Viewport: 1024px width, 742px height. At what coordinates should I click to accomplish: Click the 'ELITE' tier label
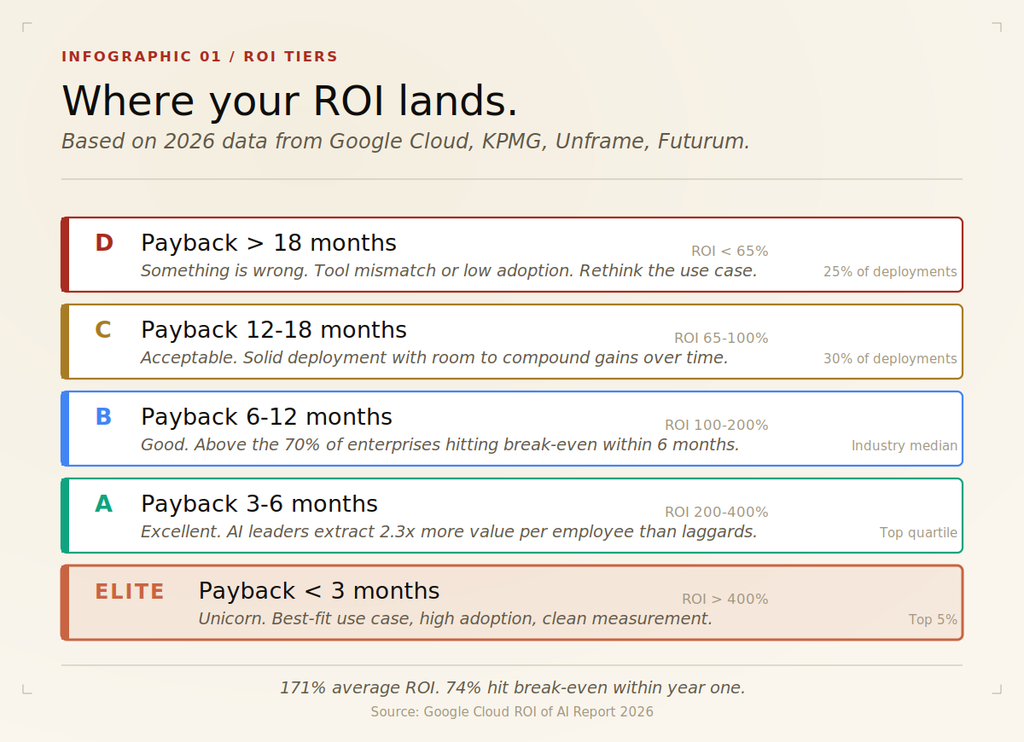point(129,591)
